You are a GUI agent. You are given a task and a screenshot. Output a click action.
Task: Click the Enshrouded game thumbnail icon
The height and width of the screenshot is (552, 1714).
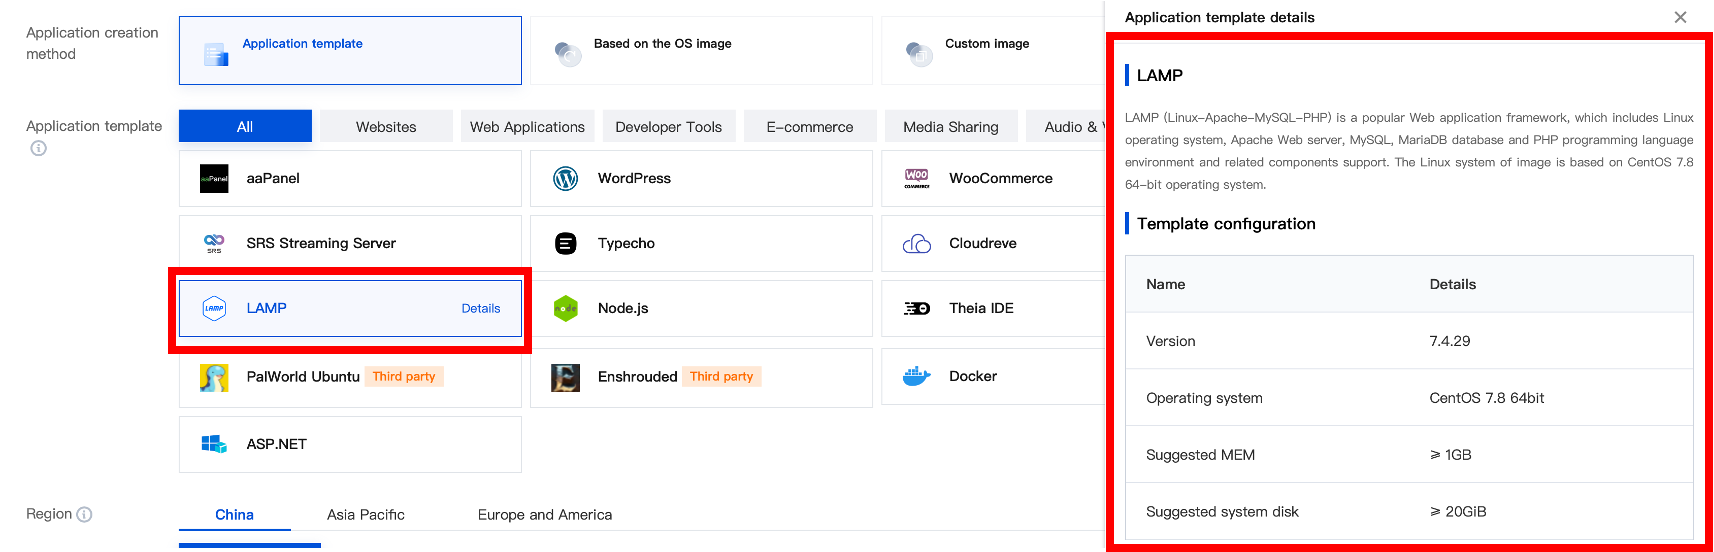(566, 377)
